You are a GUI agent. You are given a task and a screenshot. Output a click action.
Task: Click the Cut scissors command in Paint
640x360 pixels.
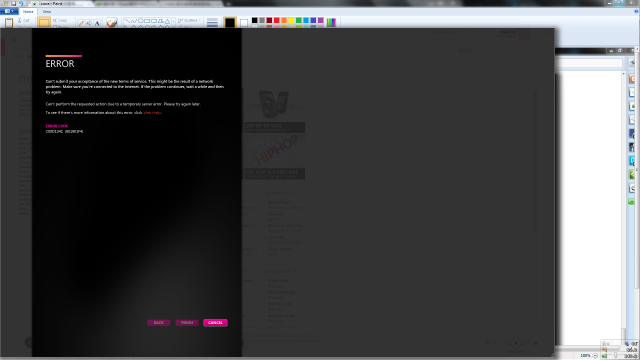(x=23, y=20)
